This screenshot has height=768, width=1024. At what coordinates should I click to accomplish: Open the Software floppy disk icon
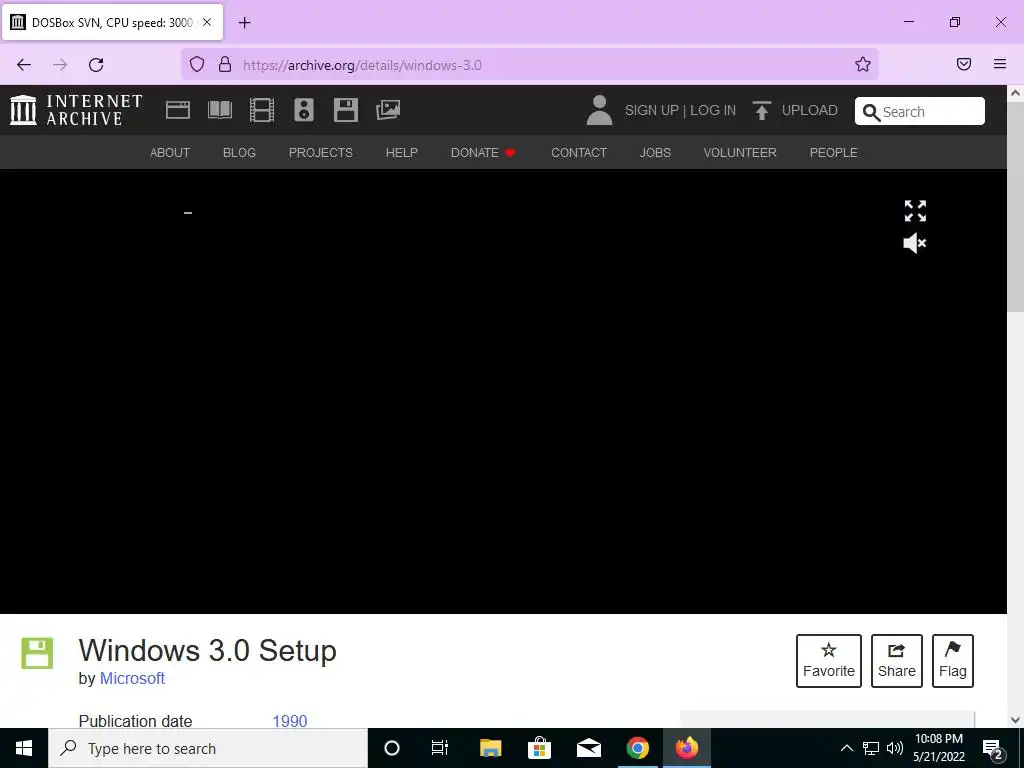click(x=345, y=110)
